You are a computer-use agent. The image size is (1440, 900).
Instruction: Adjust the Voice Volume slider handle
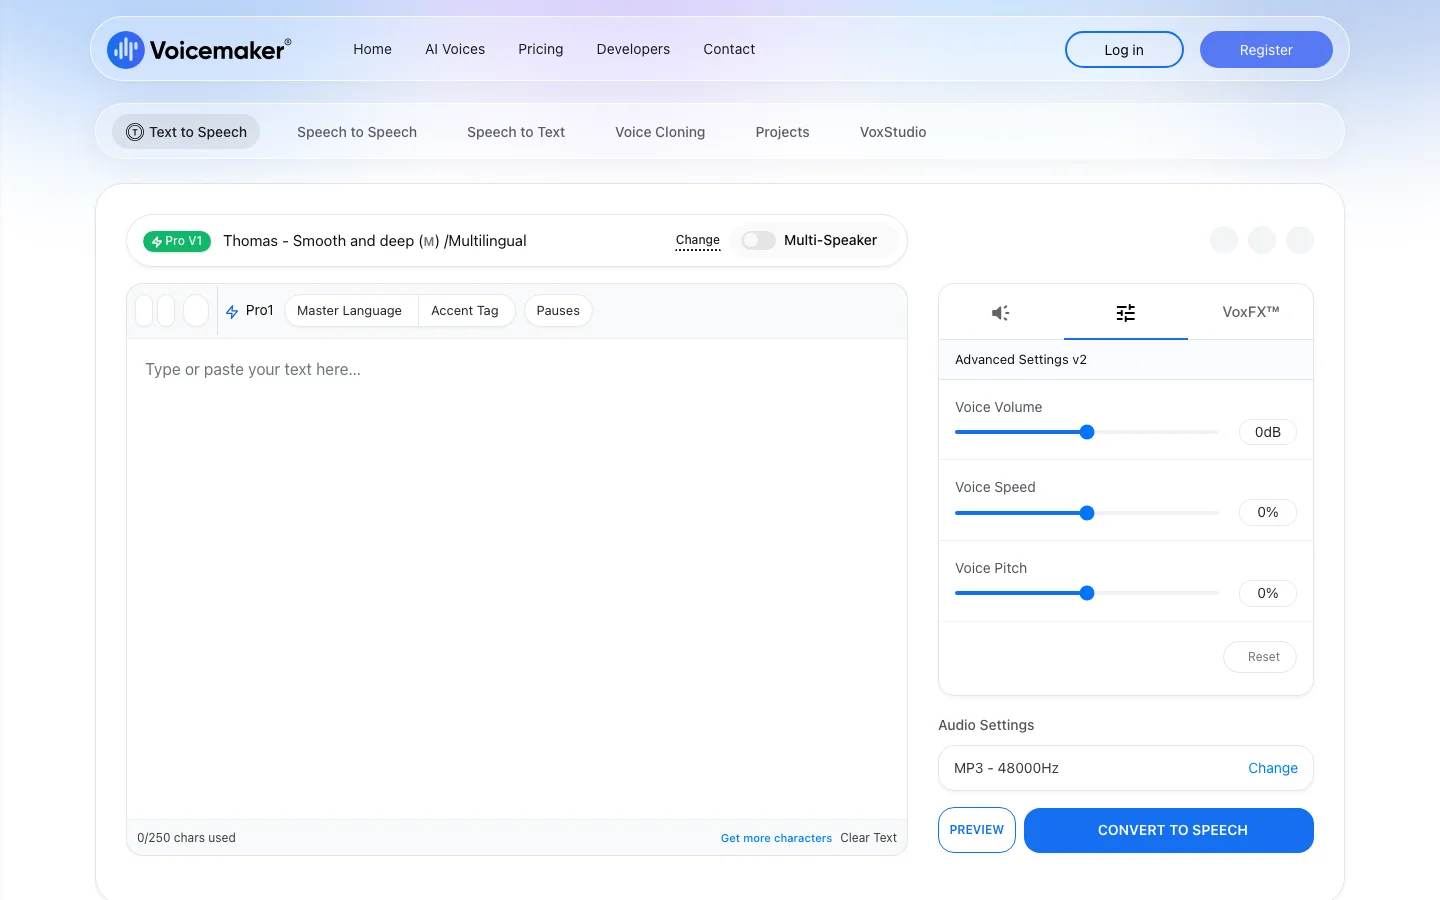point(1087,432)
